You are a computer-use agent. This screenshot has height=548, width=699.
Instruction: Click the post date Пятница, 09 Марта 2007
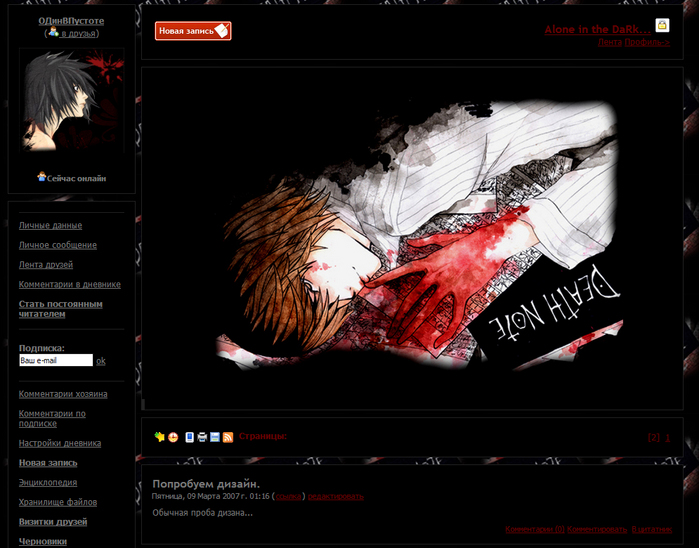[198, 496]
